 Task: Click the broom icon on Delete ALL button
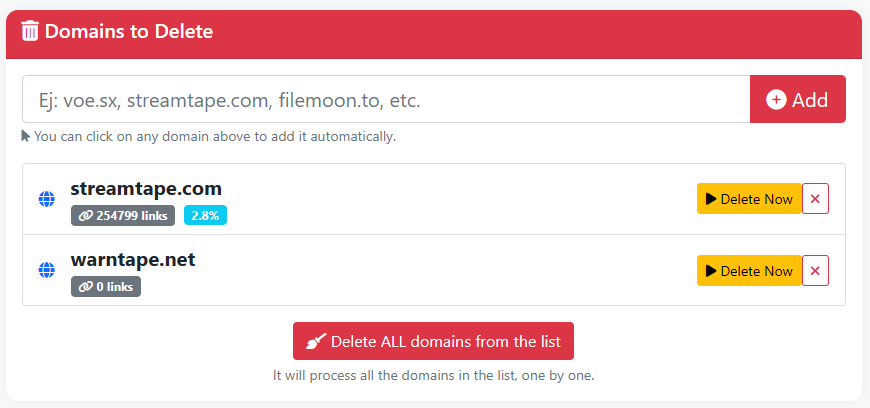[x=316, y=341]
